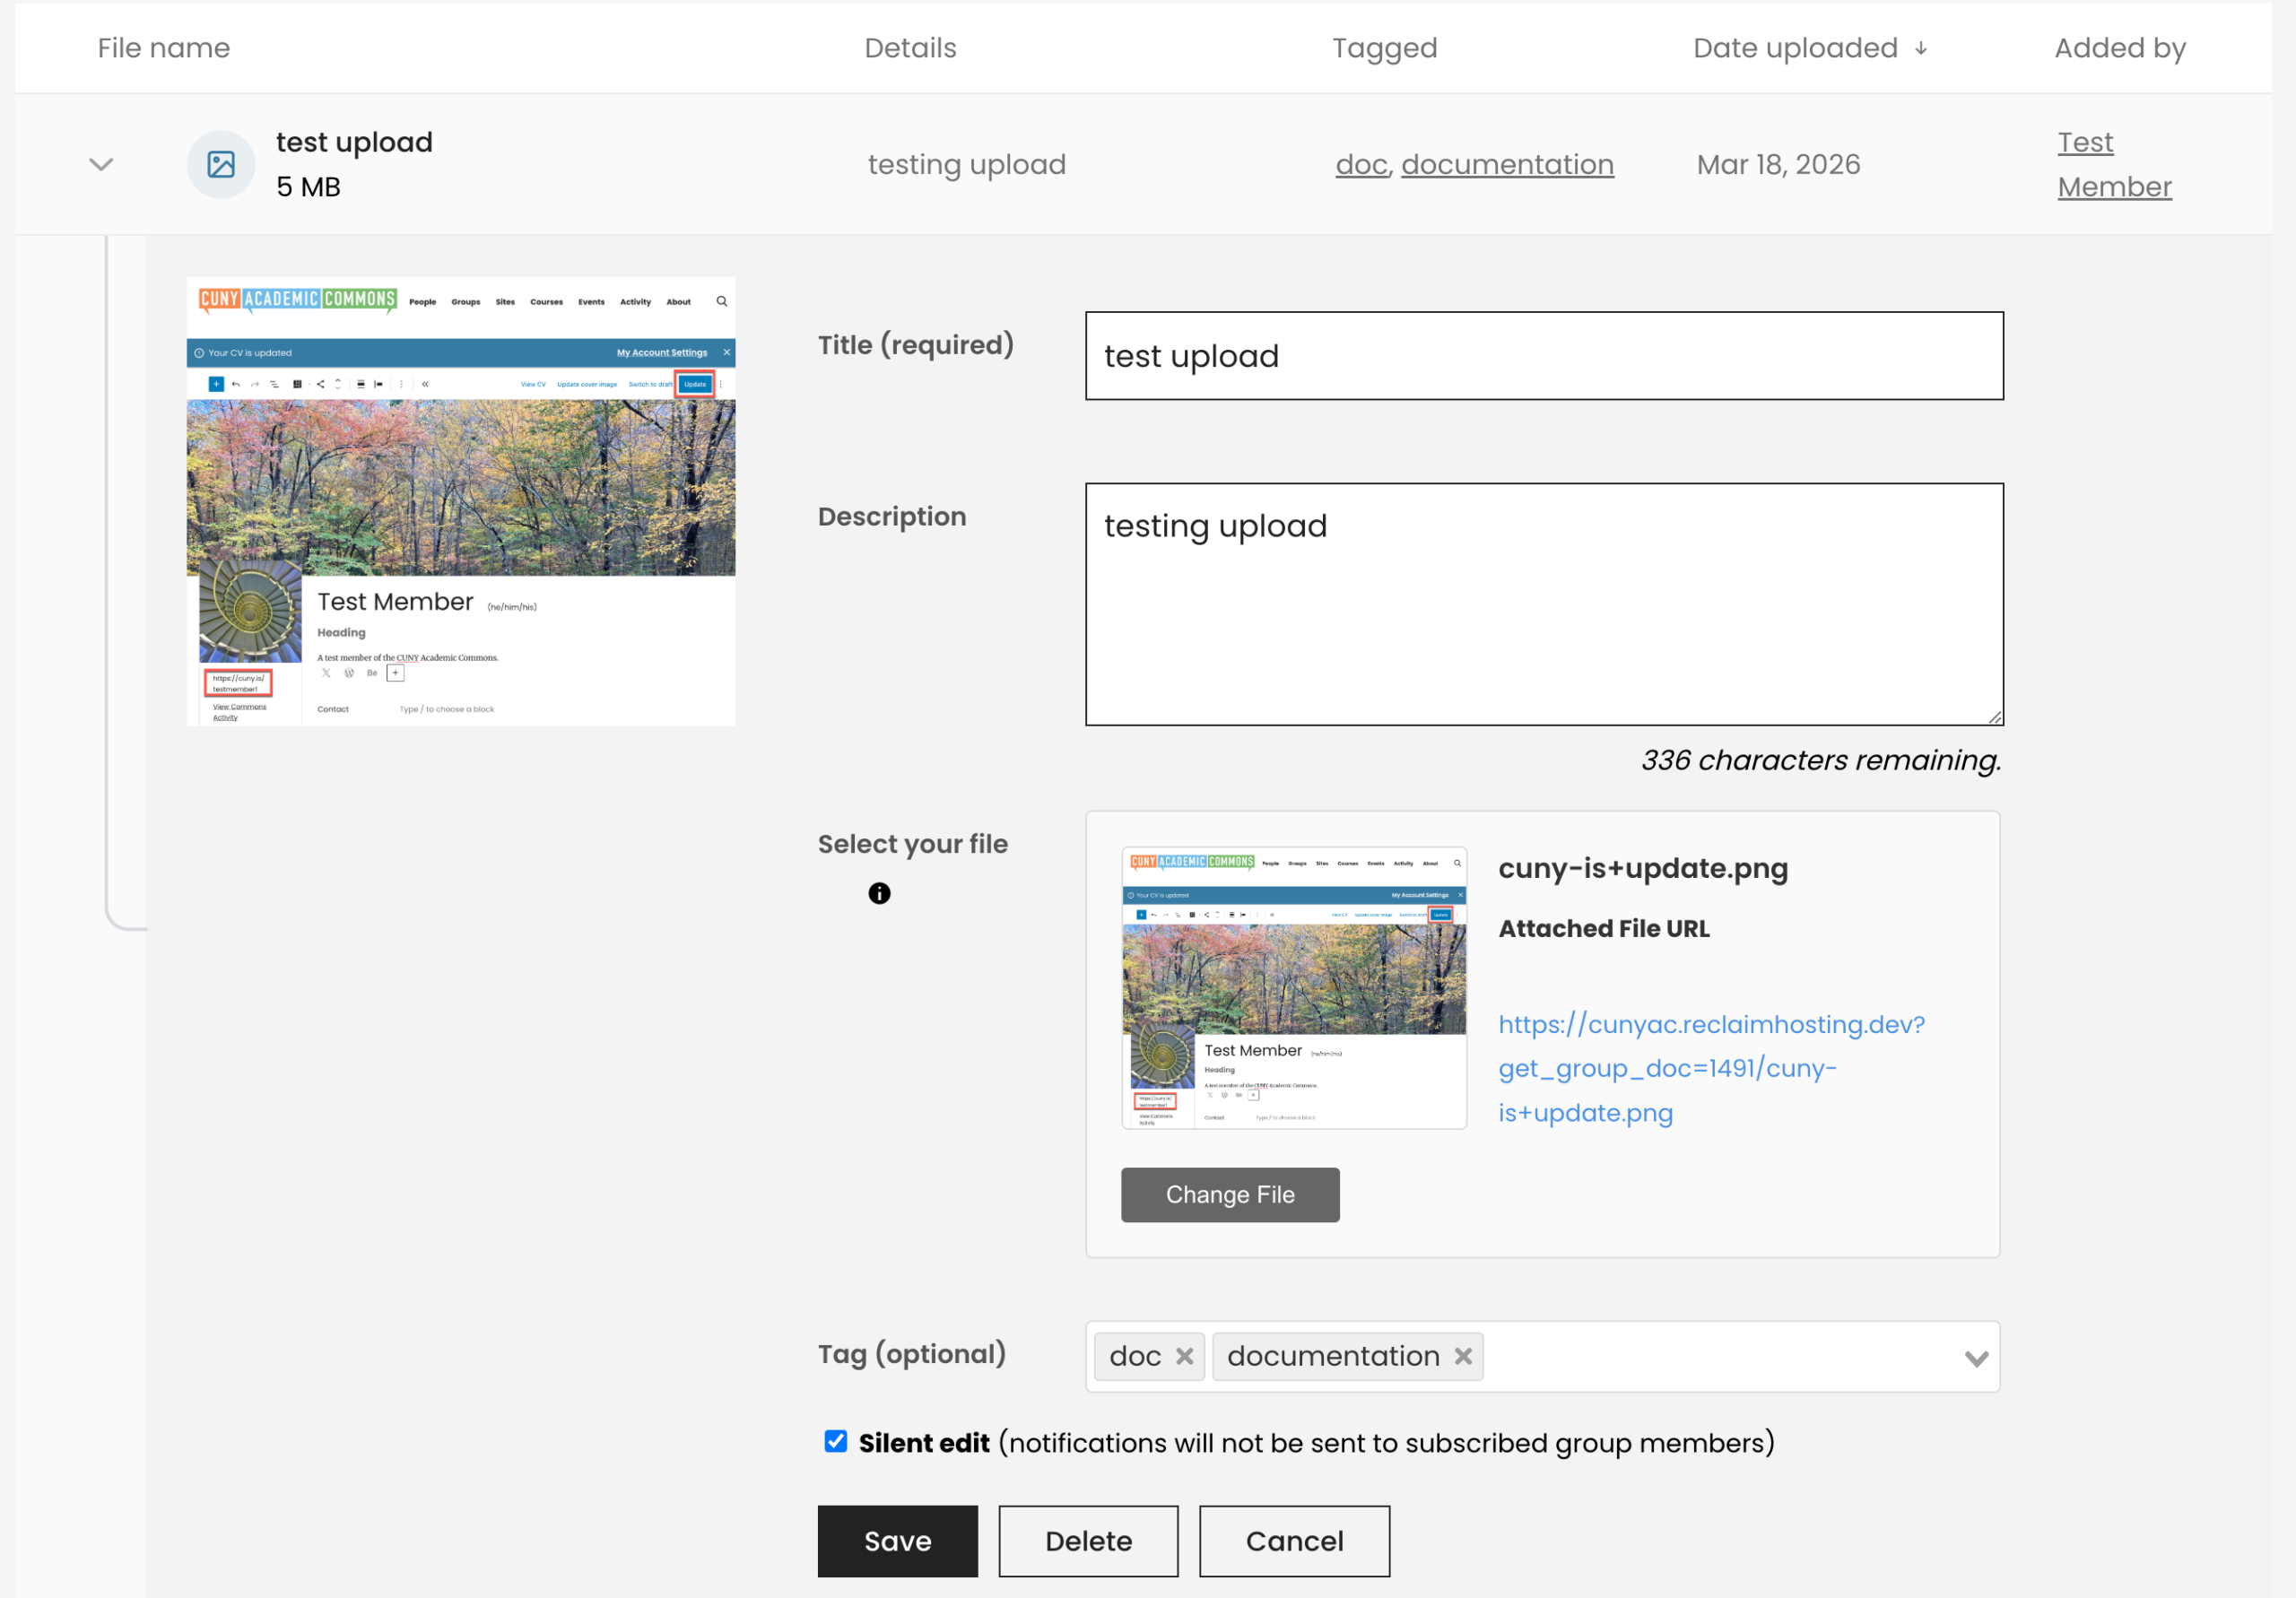
Task: Sort by Date uploaded column
Action: (x=1795, y=48)
